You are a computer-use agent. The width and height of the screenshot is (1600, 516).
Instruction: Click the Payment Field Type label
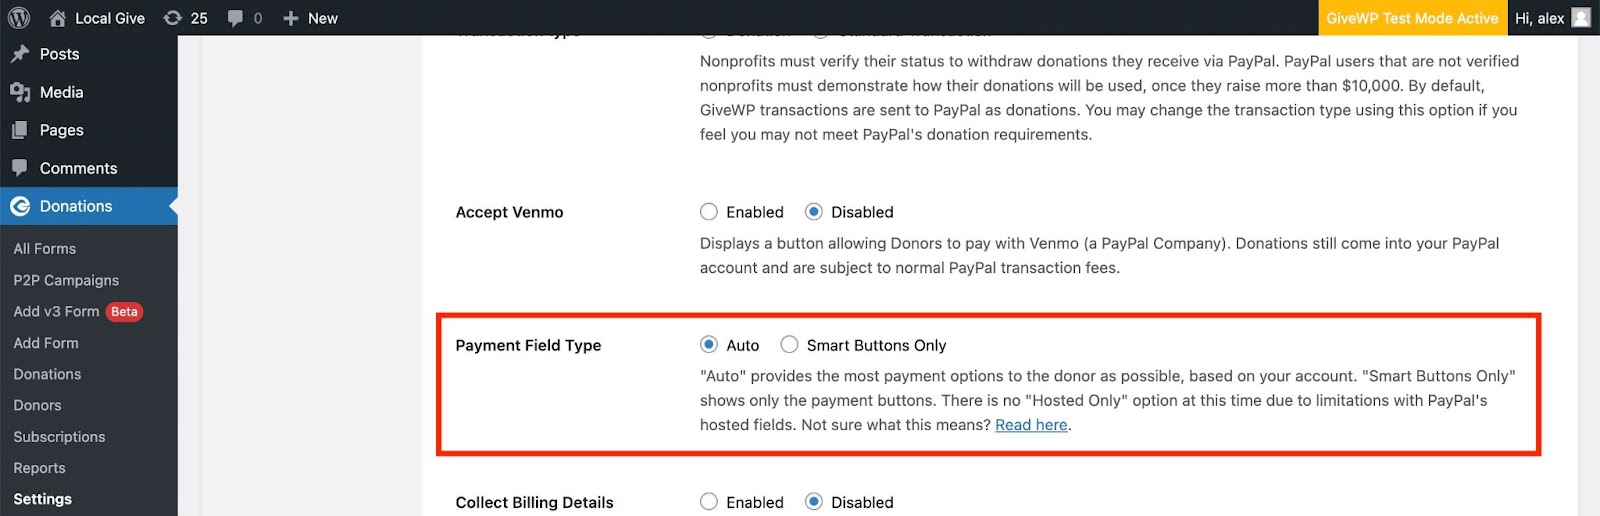pyautogui.click(x=528, y=345)
